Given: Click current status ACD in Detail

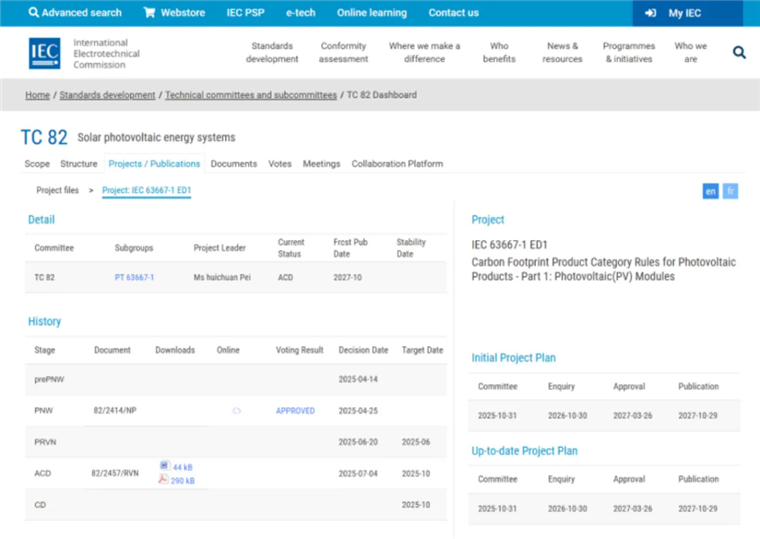Looking at the screenshot, I should point(285,277).
